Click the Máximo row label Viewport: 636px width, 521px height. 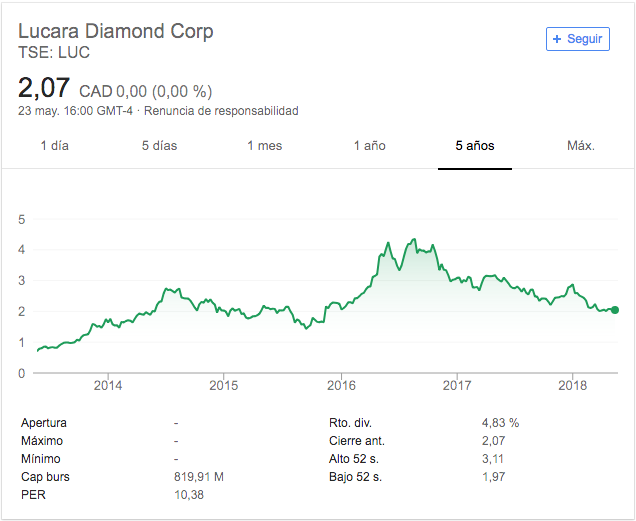(x=42, y=441)
